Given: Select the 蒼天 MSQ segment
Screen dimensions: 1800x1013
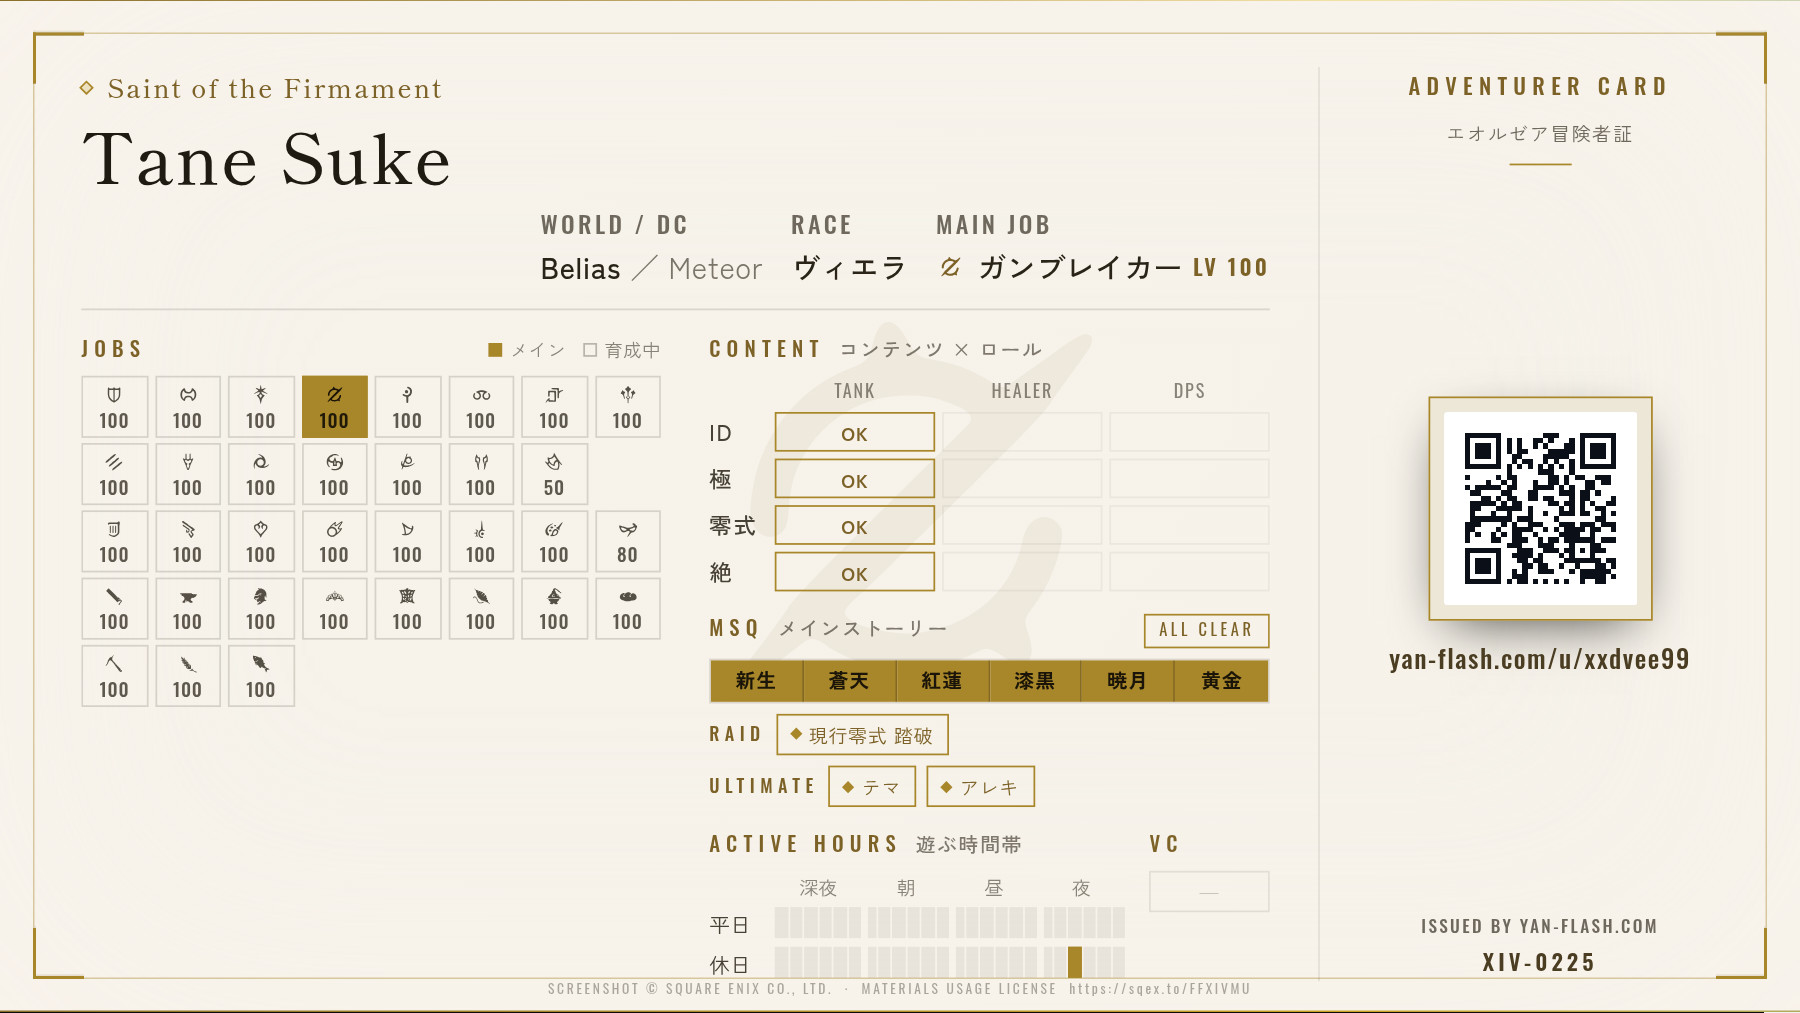Looking at the screenshot, I should tap(849, 681).
